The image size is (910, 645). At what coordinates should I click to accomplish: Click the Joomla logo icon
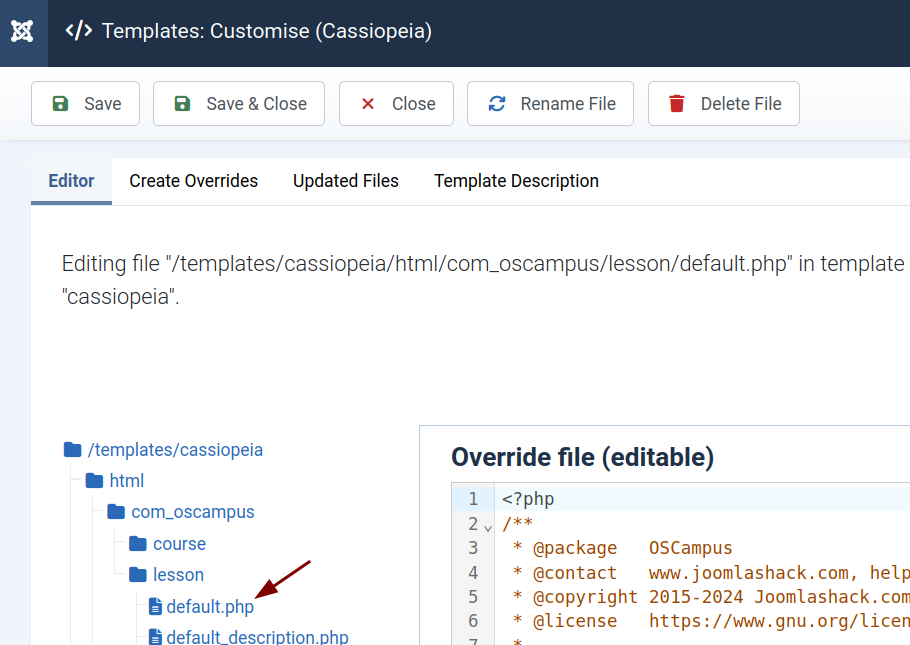pyautogui.click(x=23, y=31)
